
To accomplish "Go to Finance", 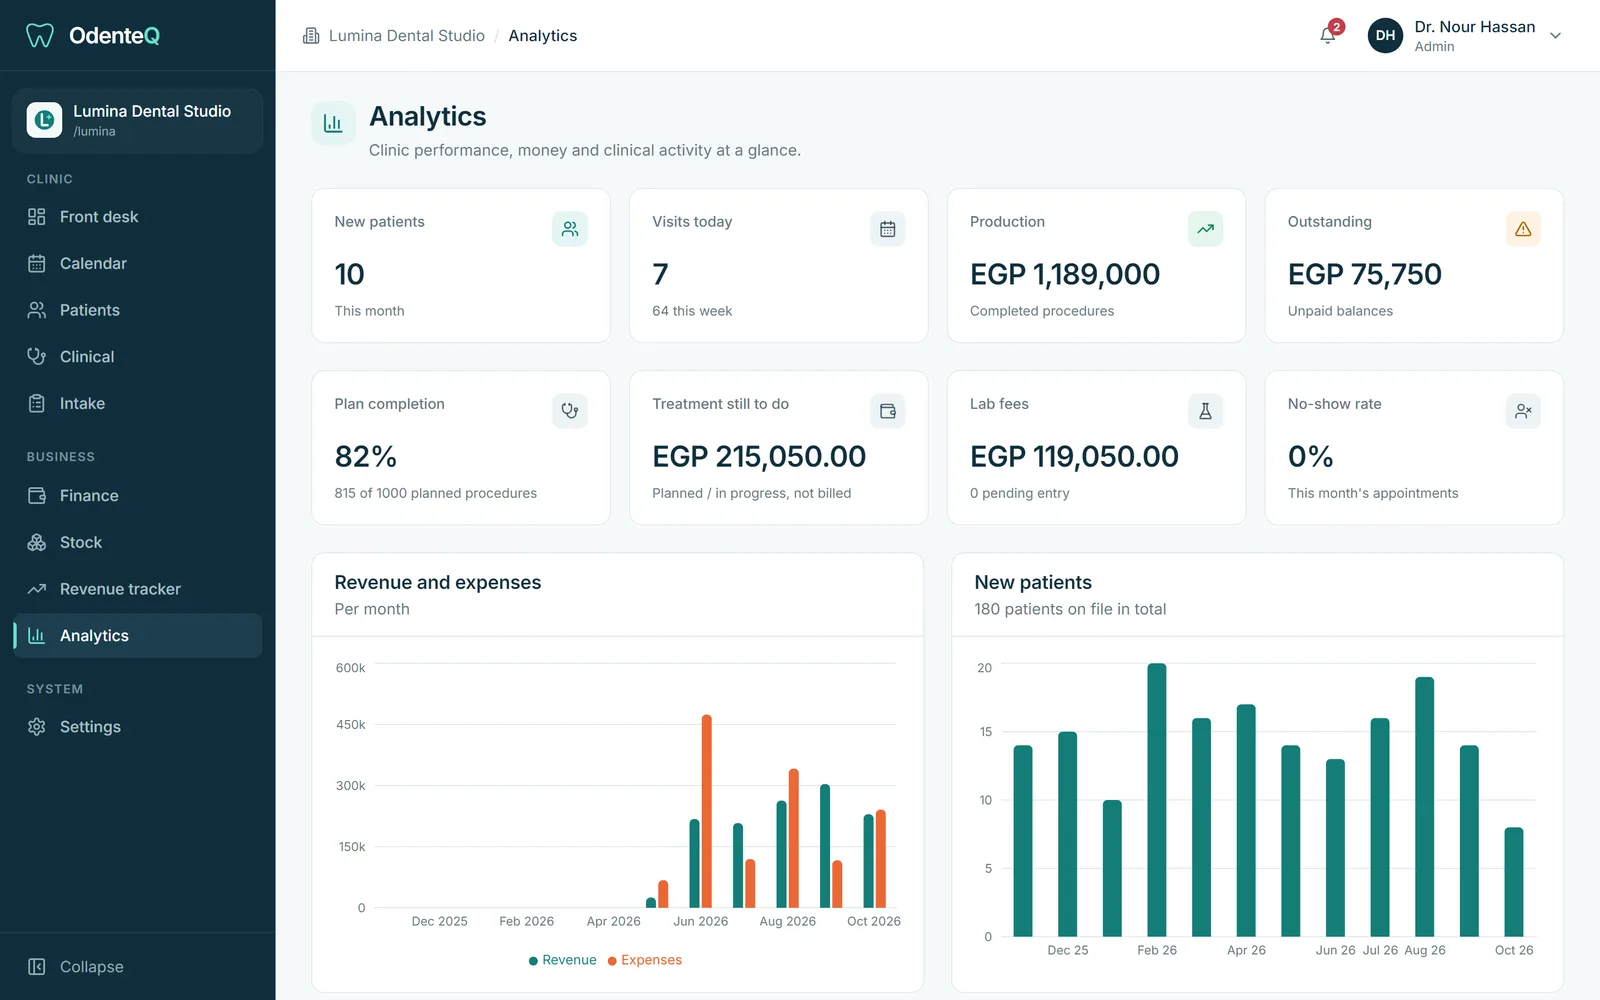I will 138,496.
